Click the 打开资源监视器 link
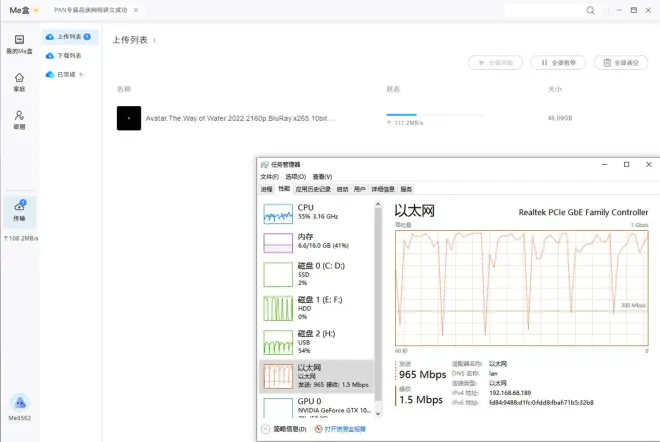 344,429
